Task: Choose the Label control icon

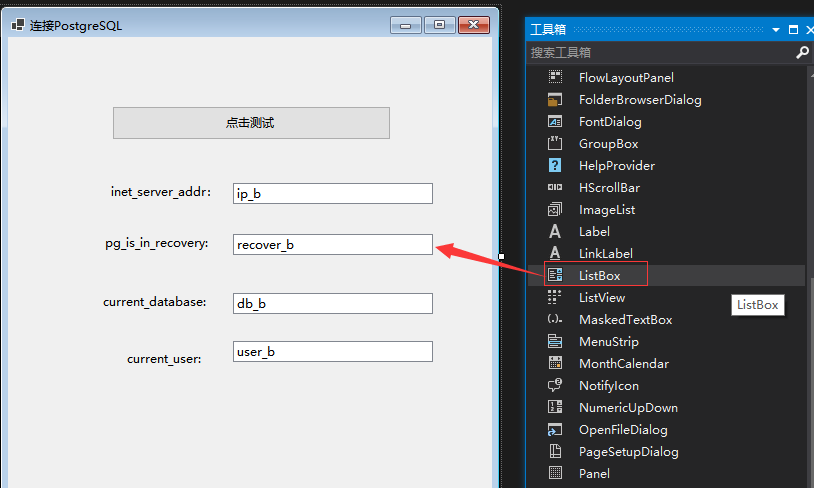Action: [x=555, y=231]
